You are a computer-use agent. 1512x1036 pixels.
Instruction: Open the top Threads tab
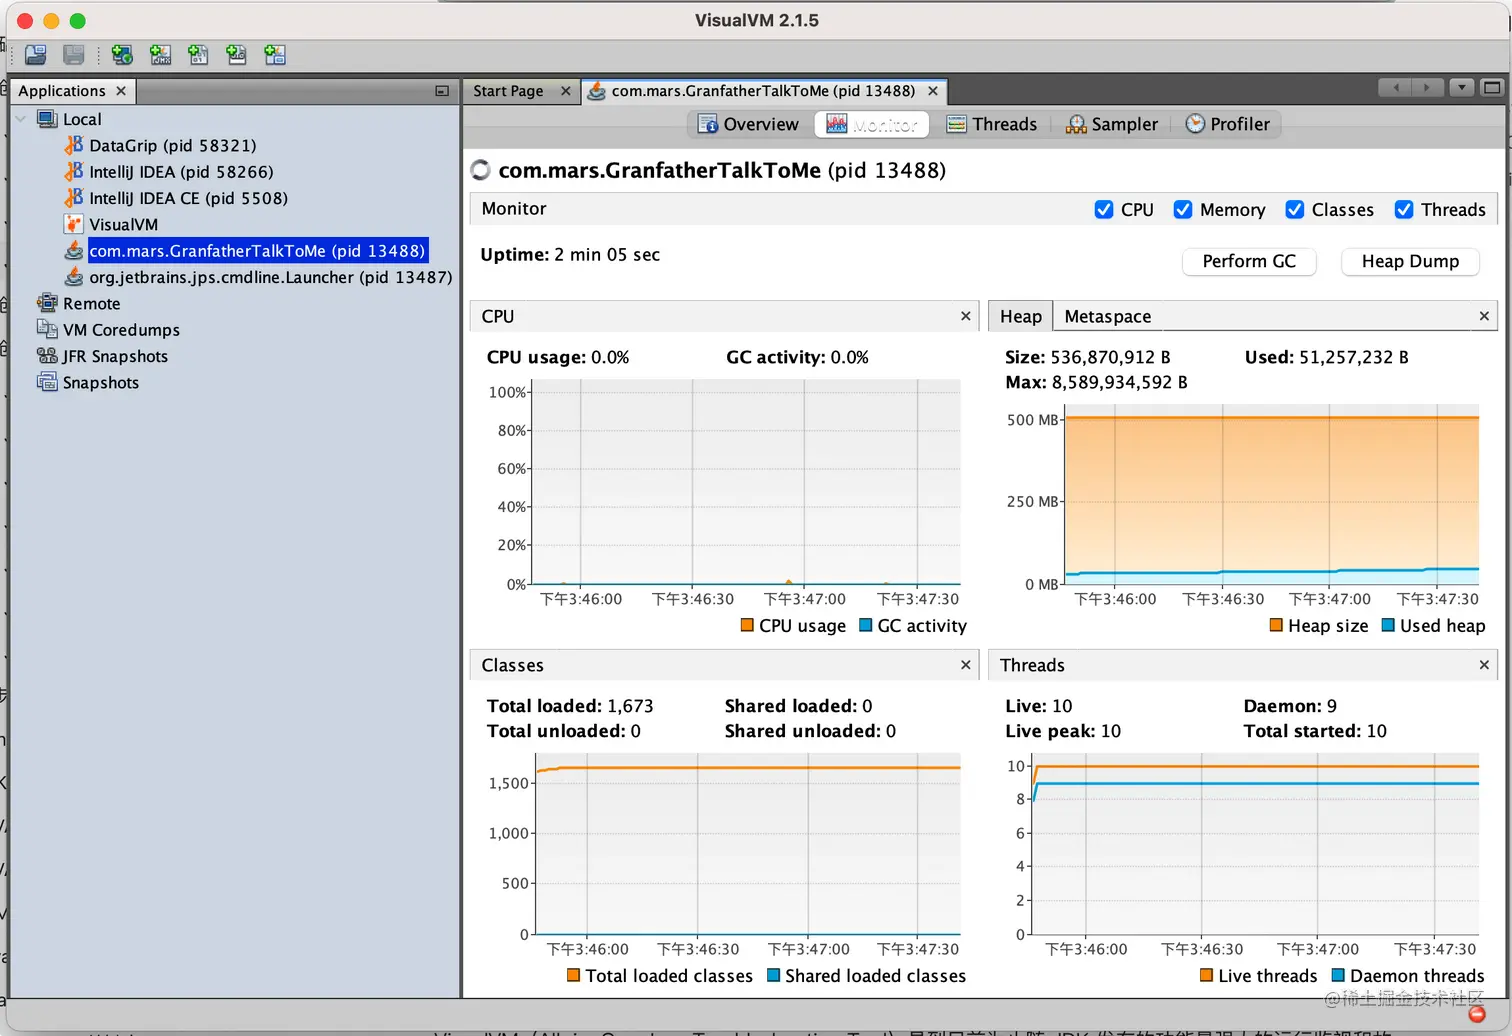(992, 124)
